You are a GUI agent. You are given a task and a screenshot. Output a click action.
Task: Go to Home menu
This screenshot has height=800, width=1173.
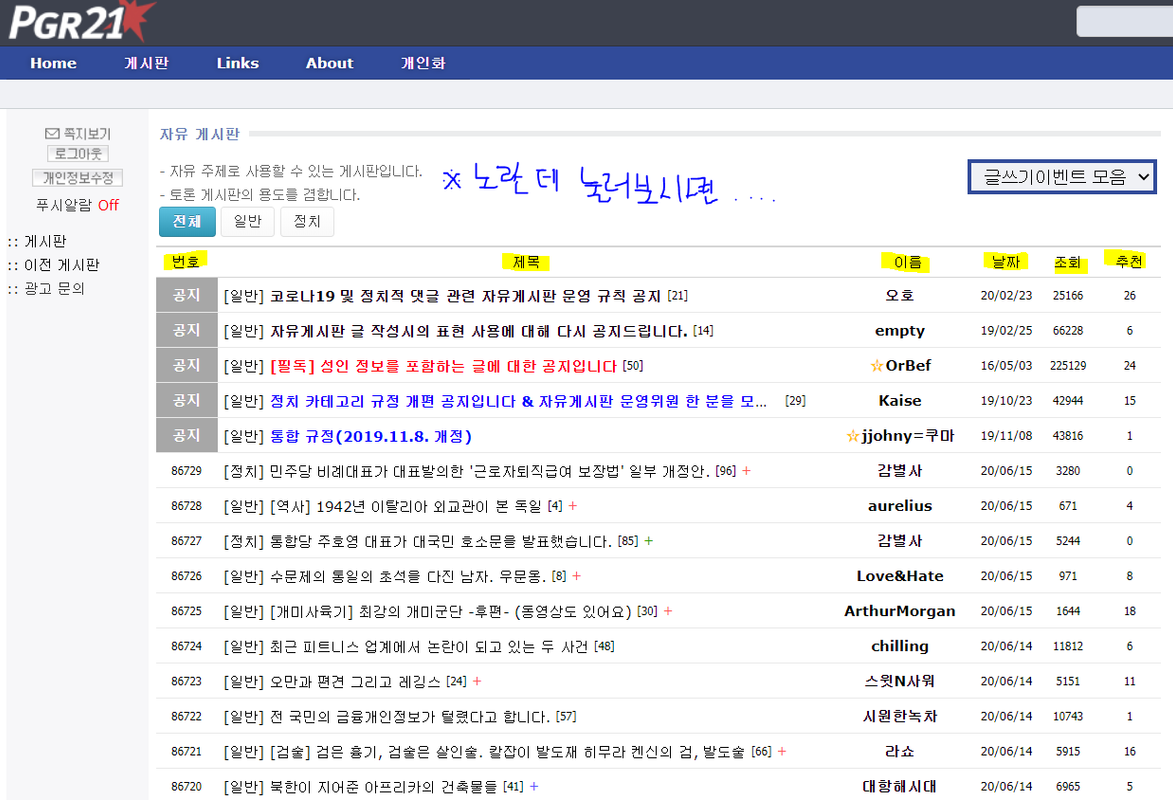(x=53, y=64)
